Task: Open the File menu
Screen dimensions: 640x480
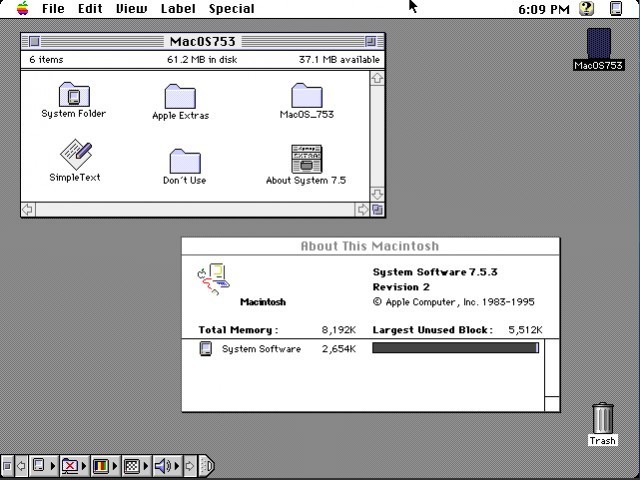Action: pos(53,9)
